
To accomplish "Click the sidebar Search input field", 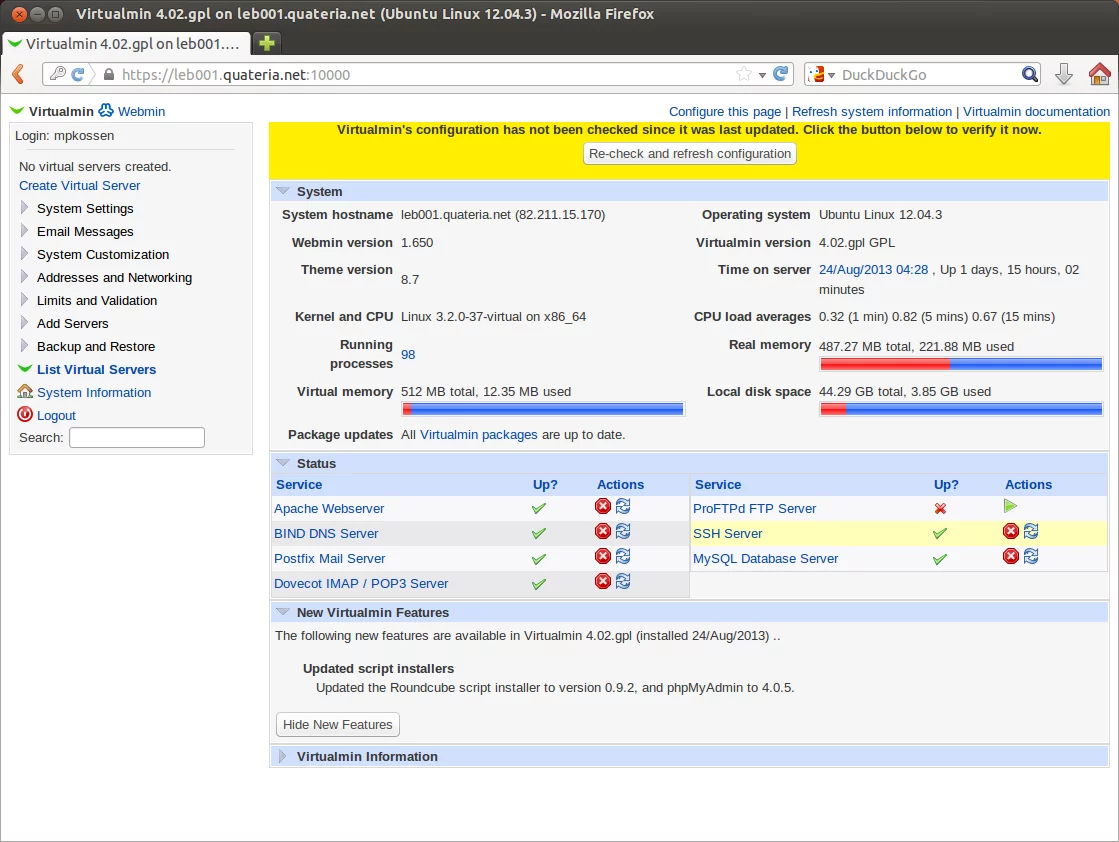I will 137,437.
